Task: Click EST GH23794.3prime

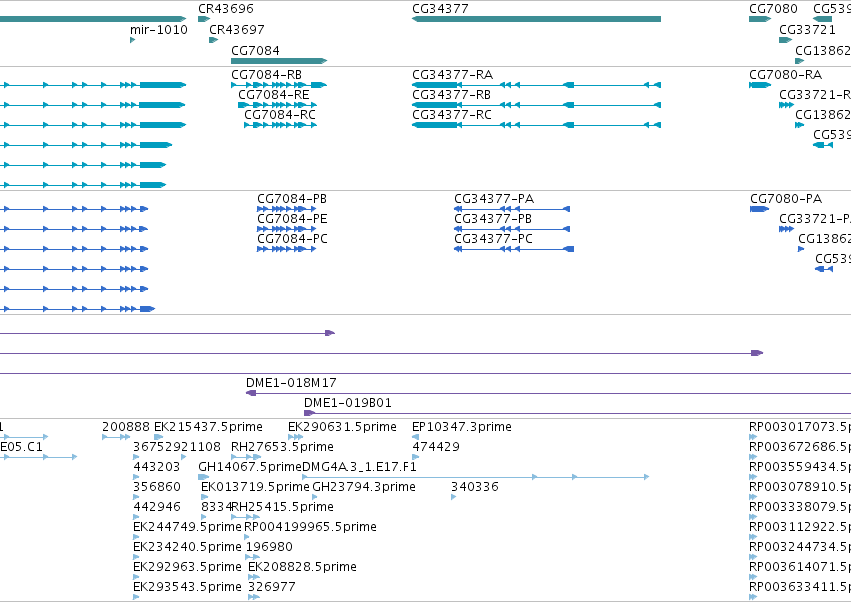Action: (x=364, y=487)
